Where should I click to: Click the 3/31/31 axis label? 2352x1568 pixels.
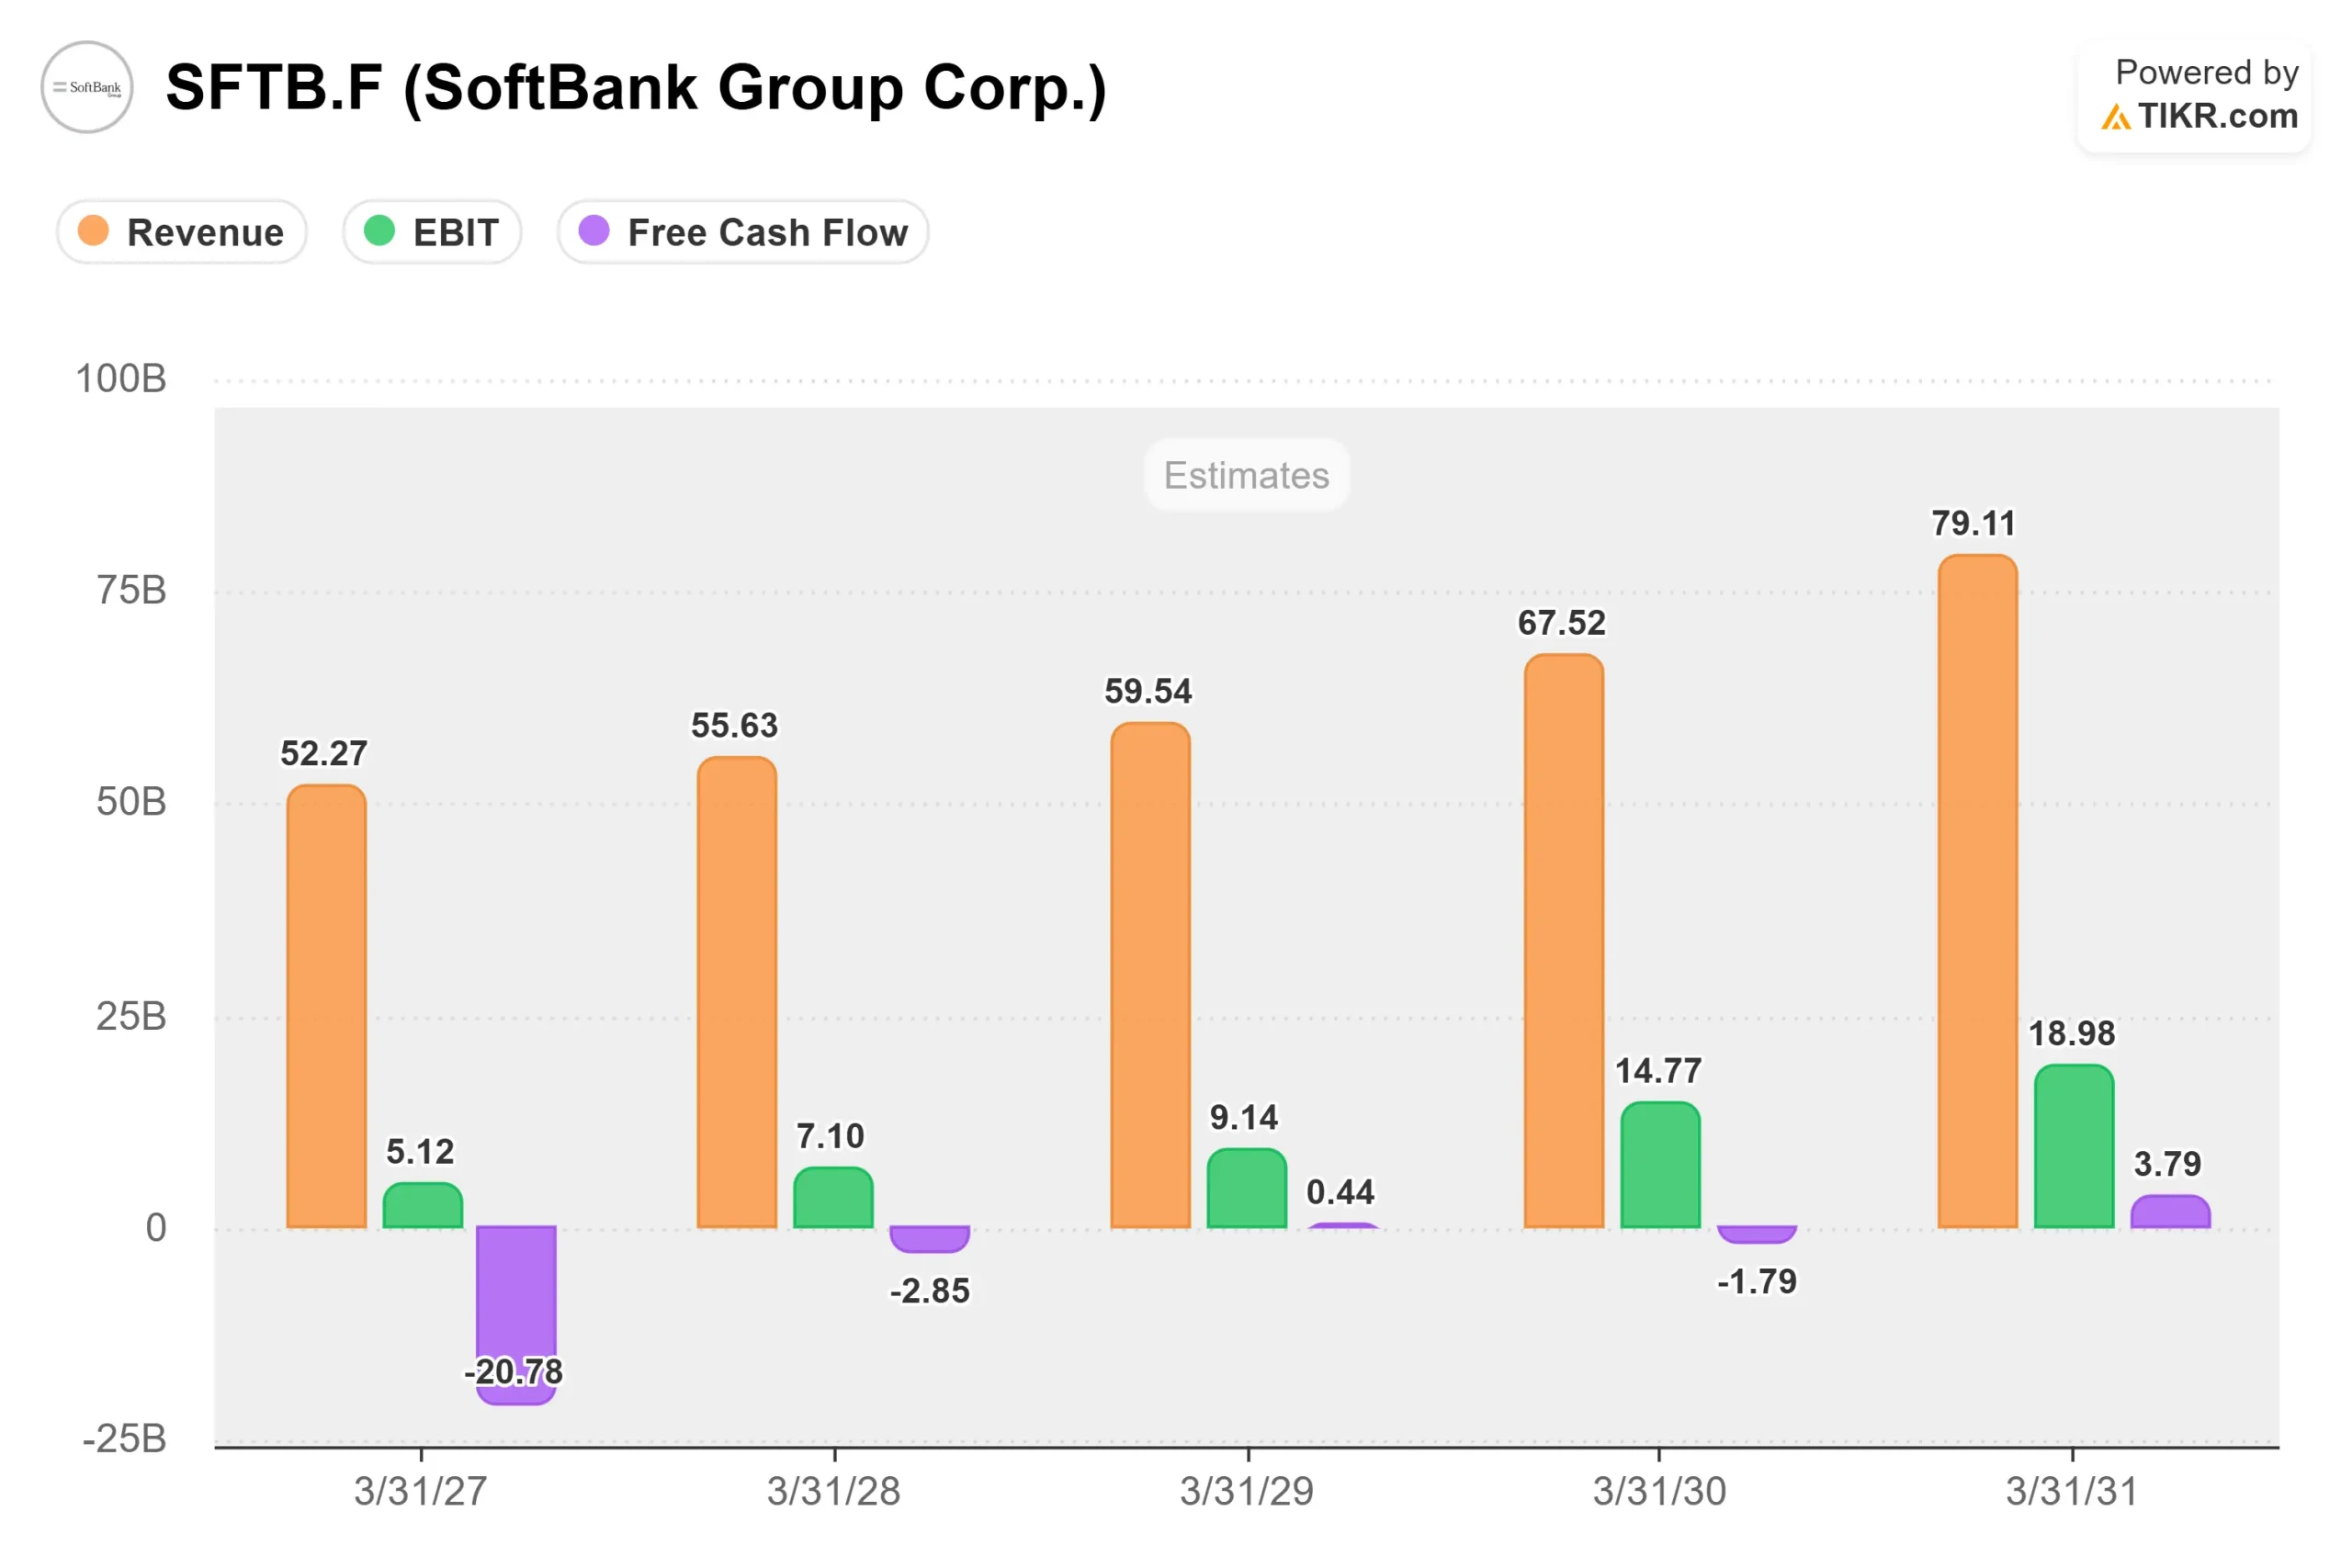pos(2072,1491)
